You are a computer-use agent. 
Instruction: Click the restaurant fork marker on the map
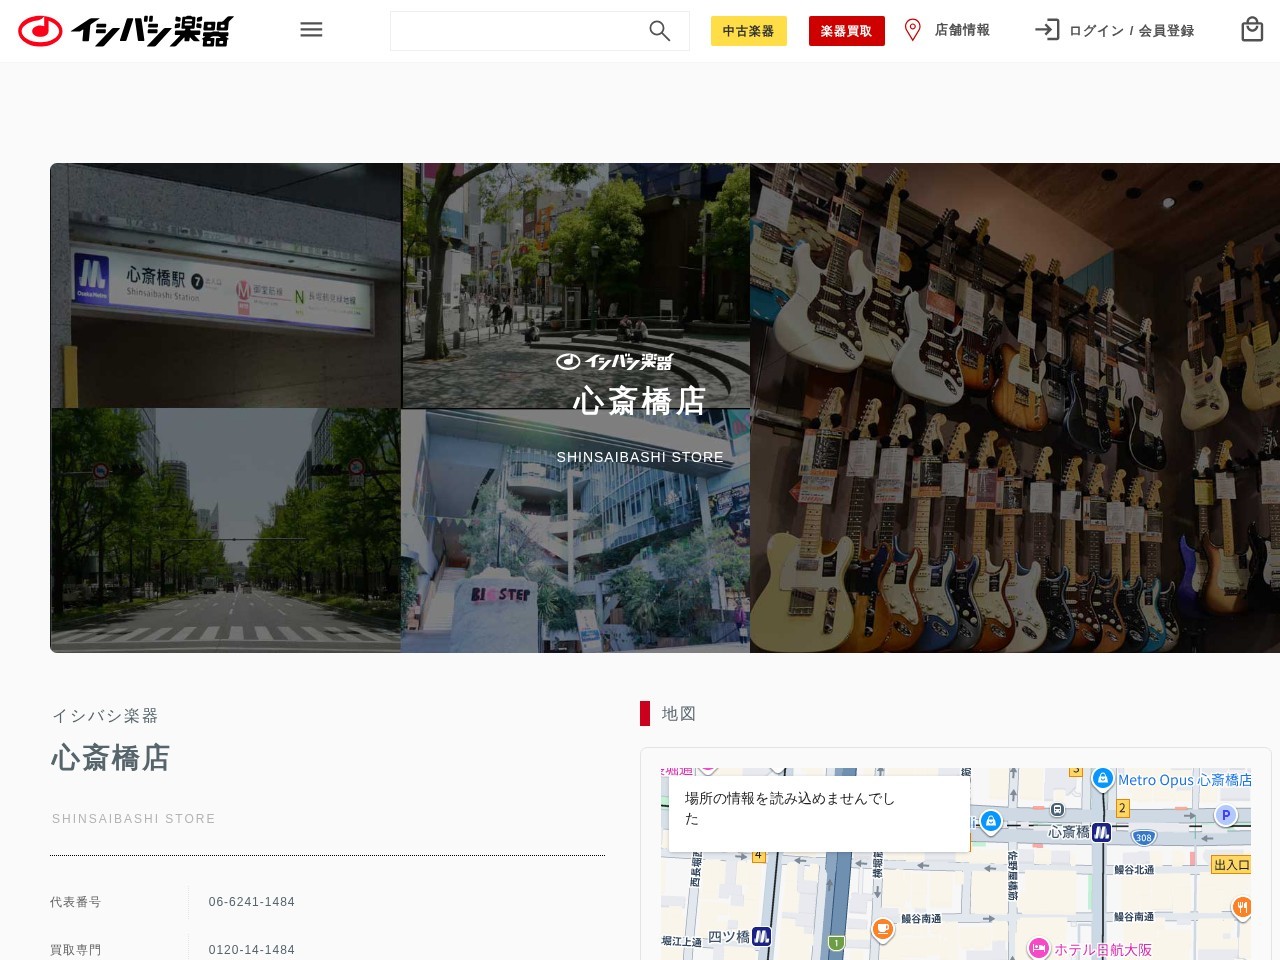tap(1242, 907)
